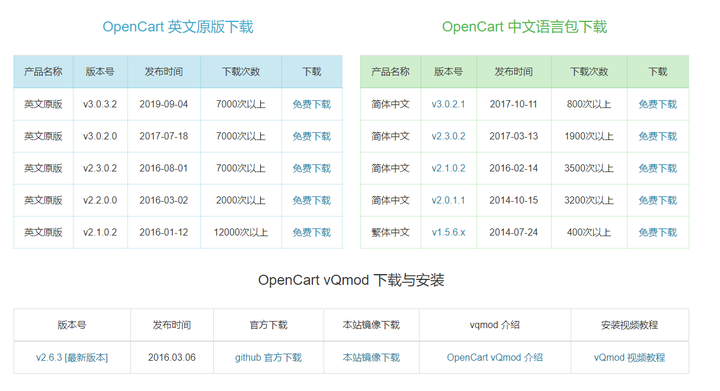Click the v3.0.3.2 version cell
720x391 pixels.
point(100,104)
